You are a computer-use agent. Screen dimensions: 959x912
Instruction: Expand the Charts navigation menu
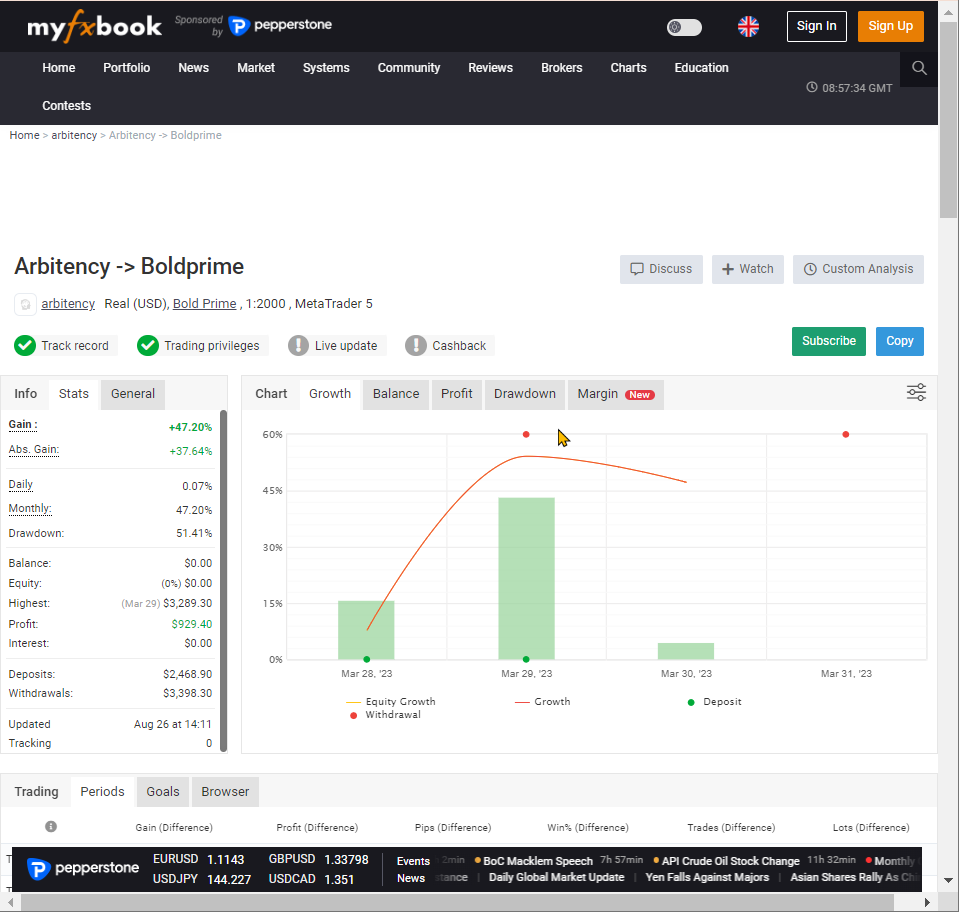628,68
